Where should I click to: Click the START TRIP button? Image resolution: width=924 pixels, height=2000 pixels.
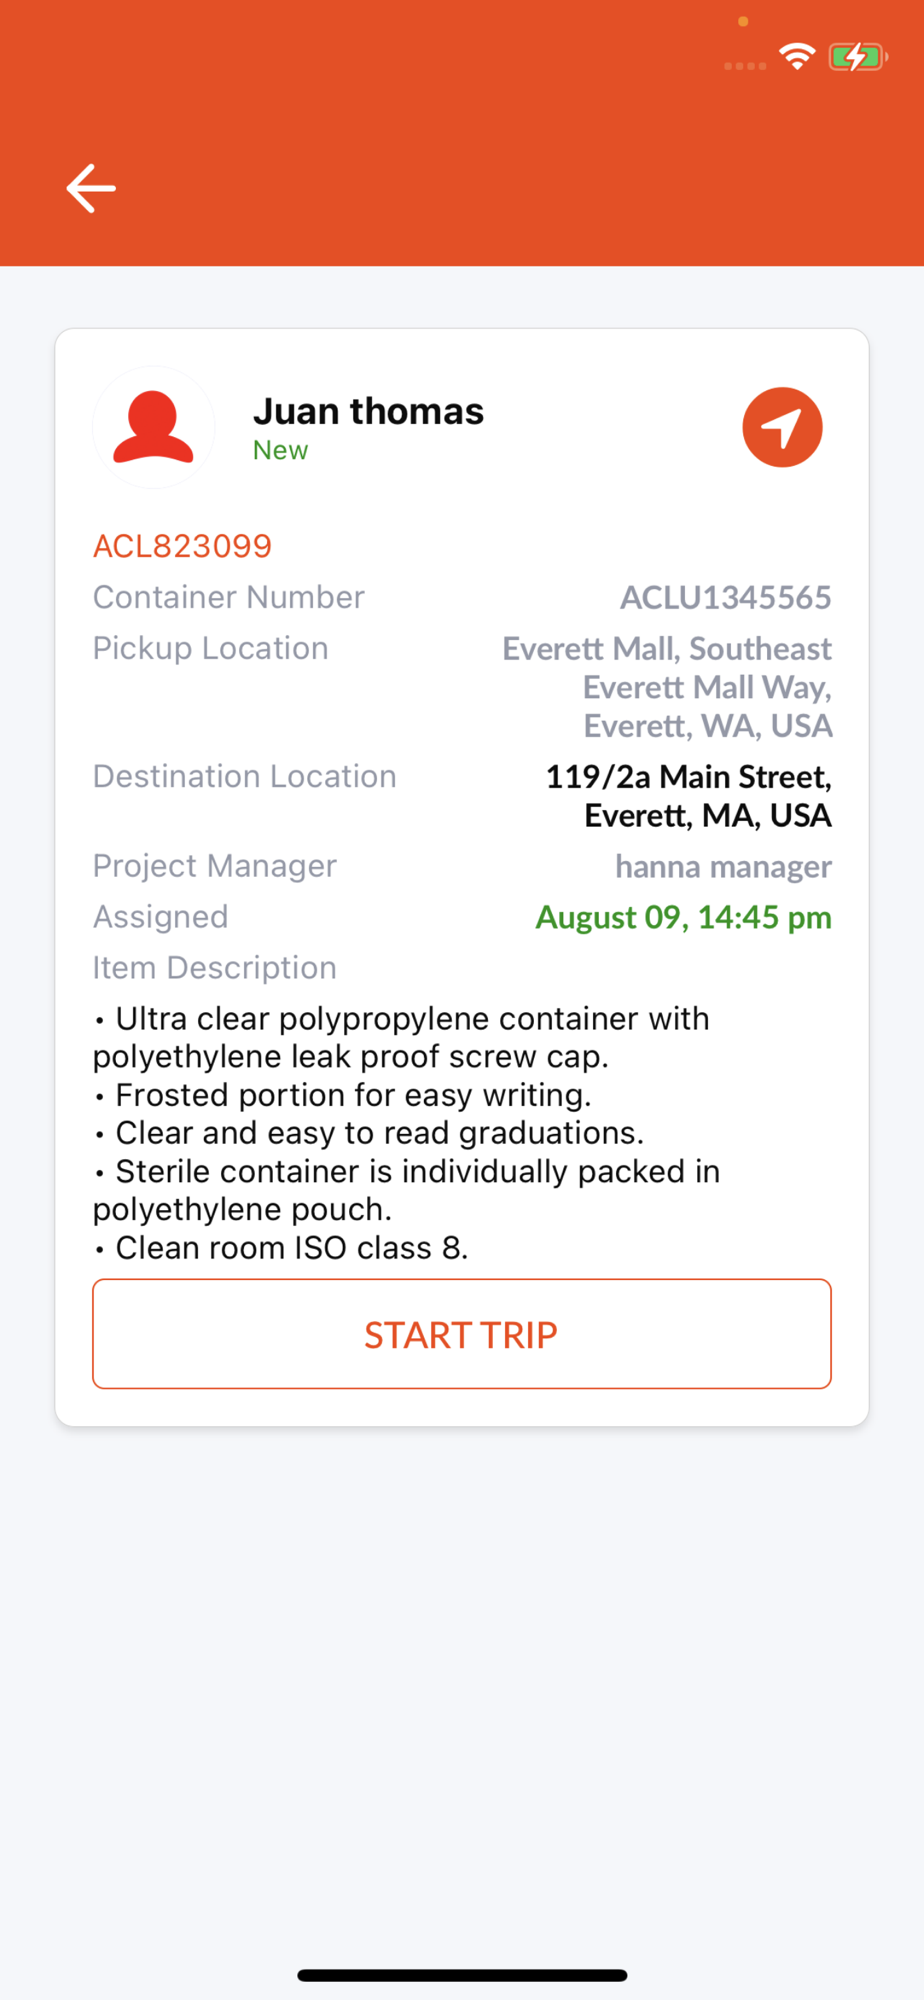[x=462, y=1334]
